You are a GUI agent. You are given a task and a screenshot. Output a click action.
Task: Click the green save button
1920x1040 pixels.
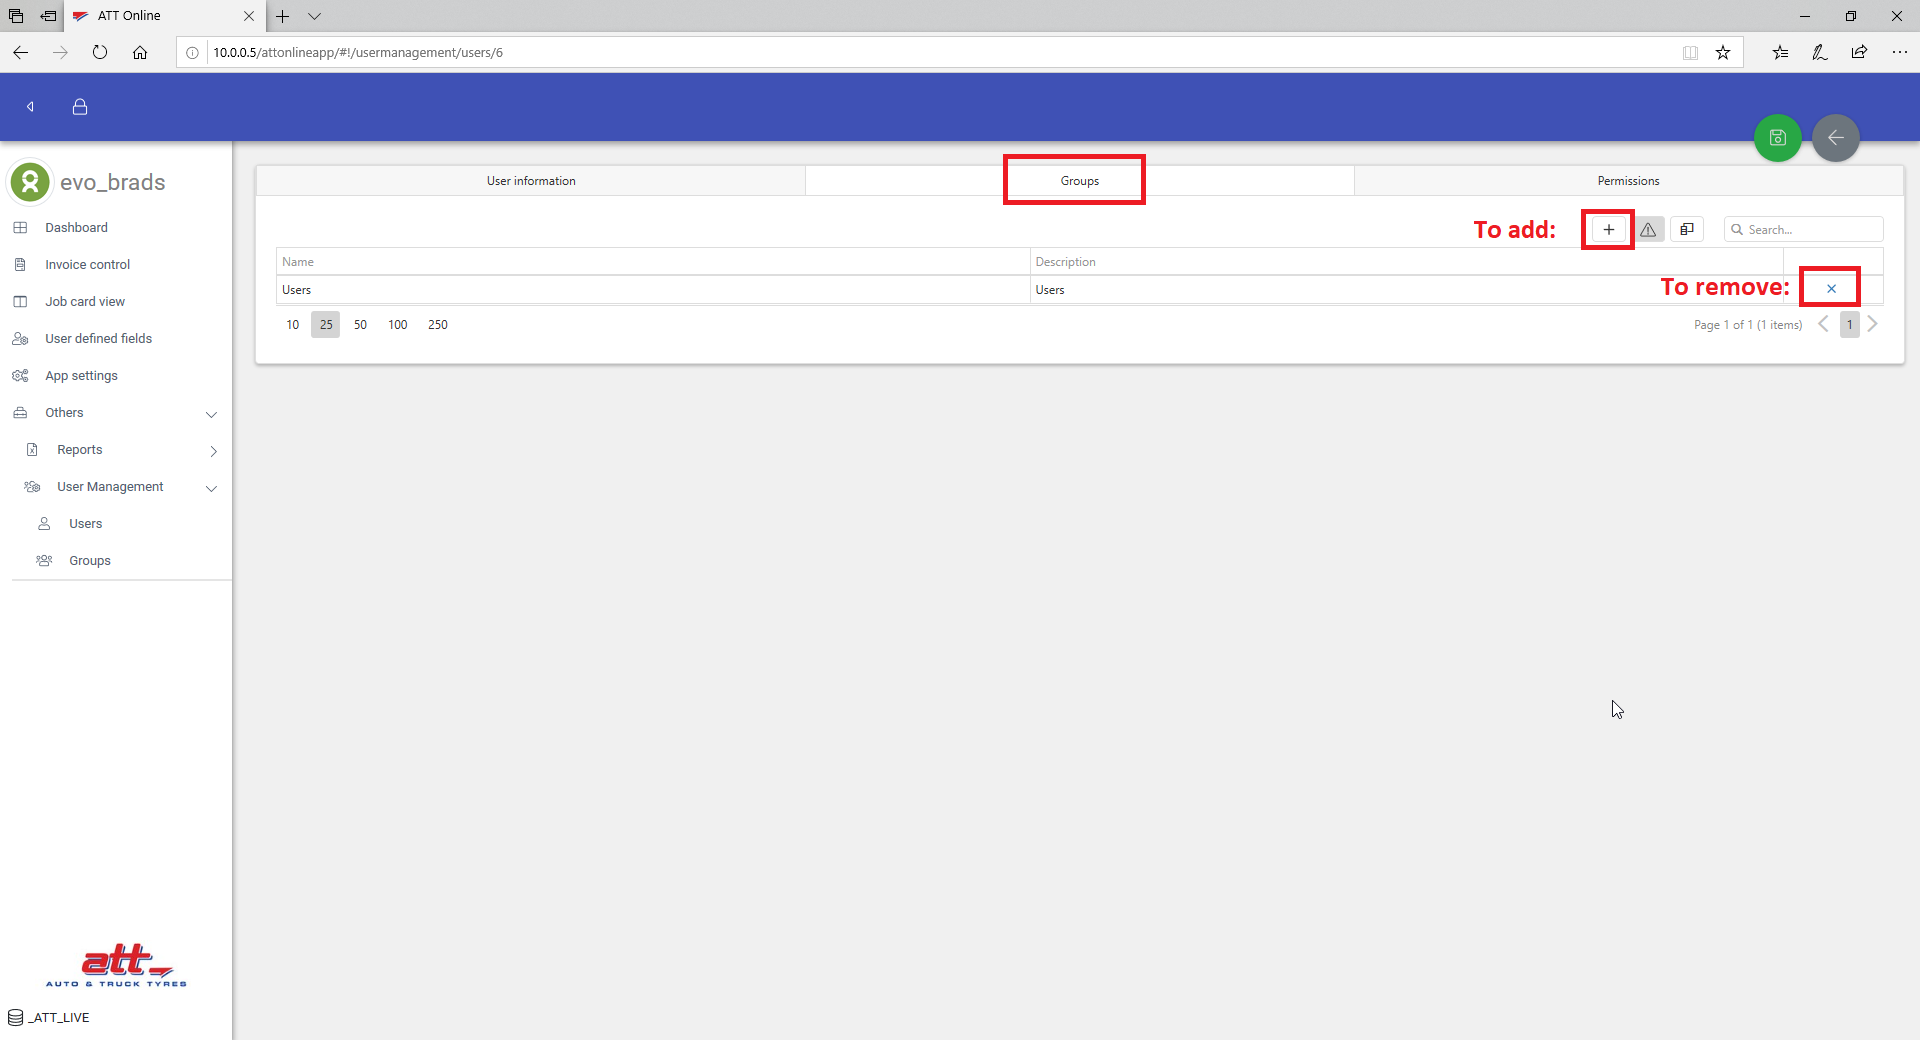pyautogui.click(x=1777, y=138)
